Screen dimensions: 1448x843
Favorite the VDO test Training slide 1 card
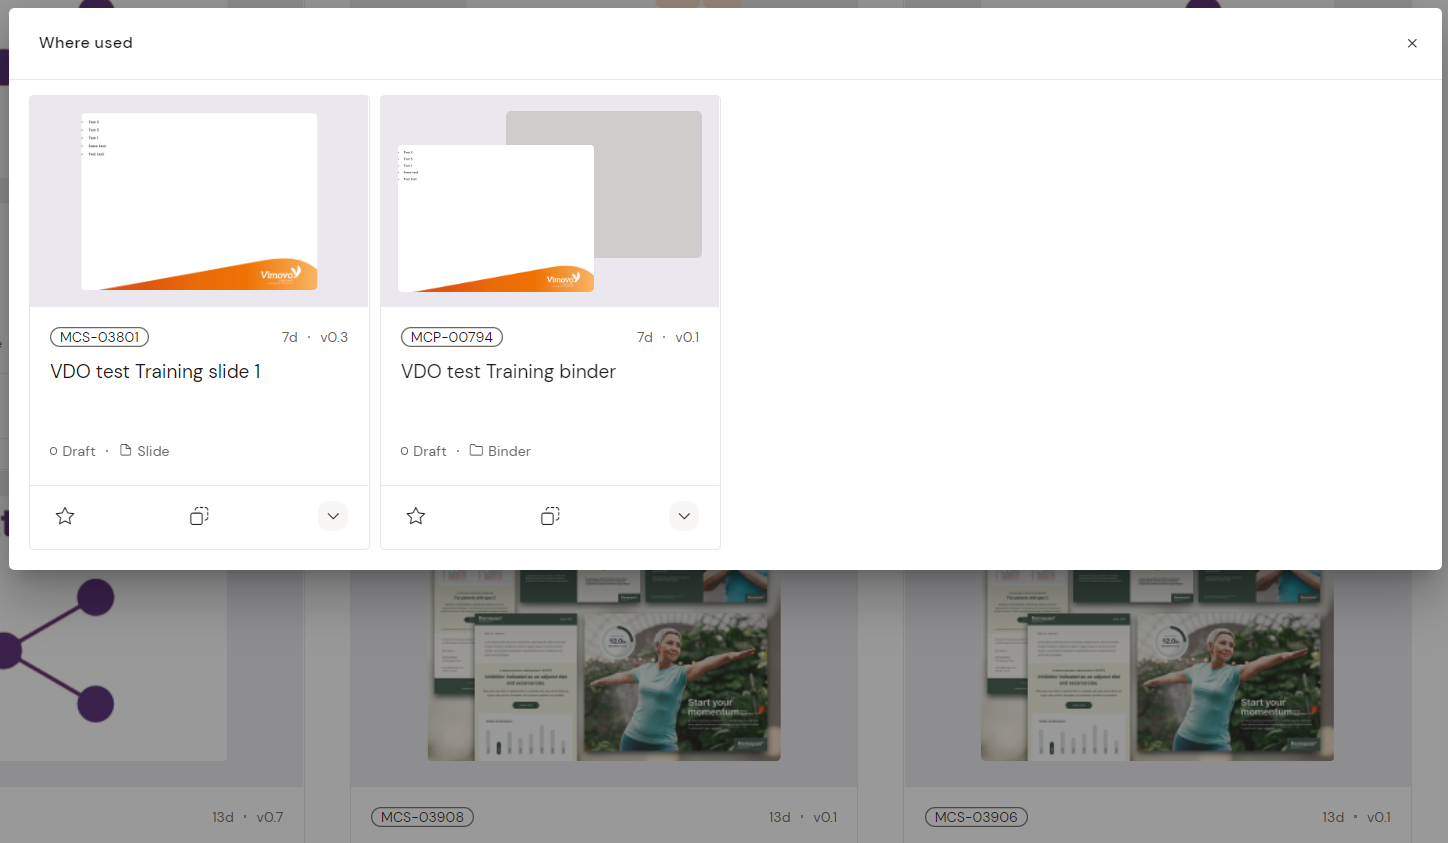pyautogui.click(x=65, y=516)
